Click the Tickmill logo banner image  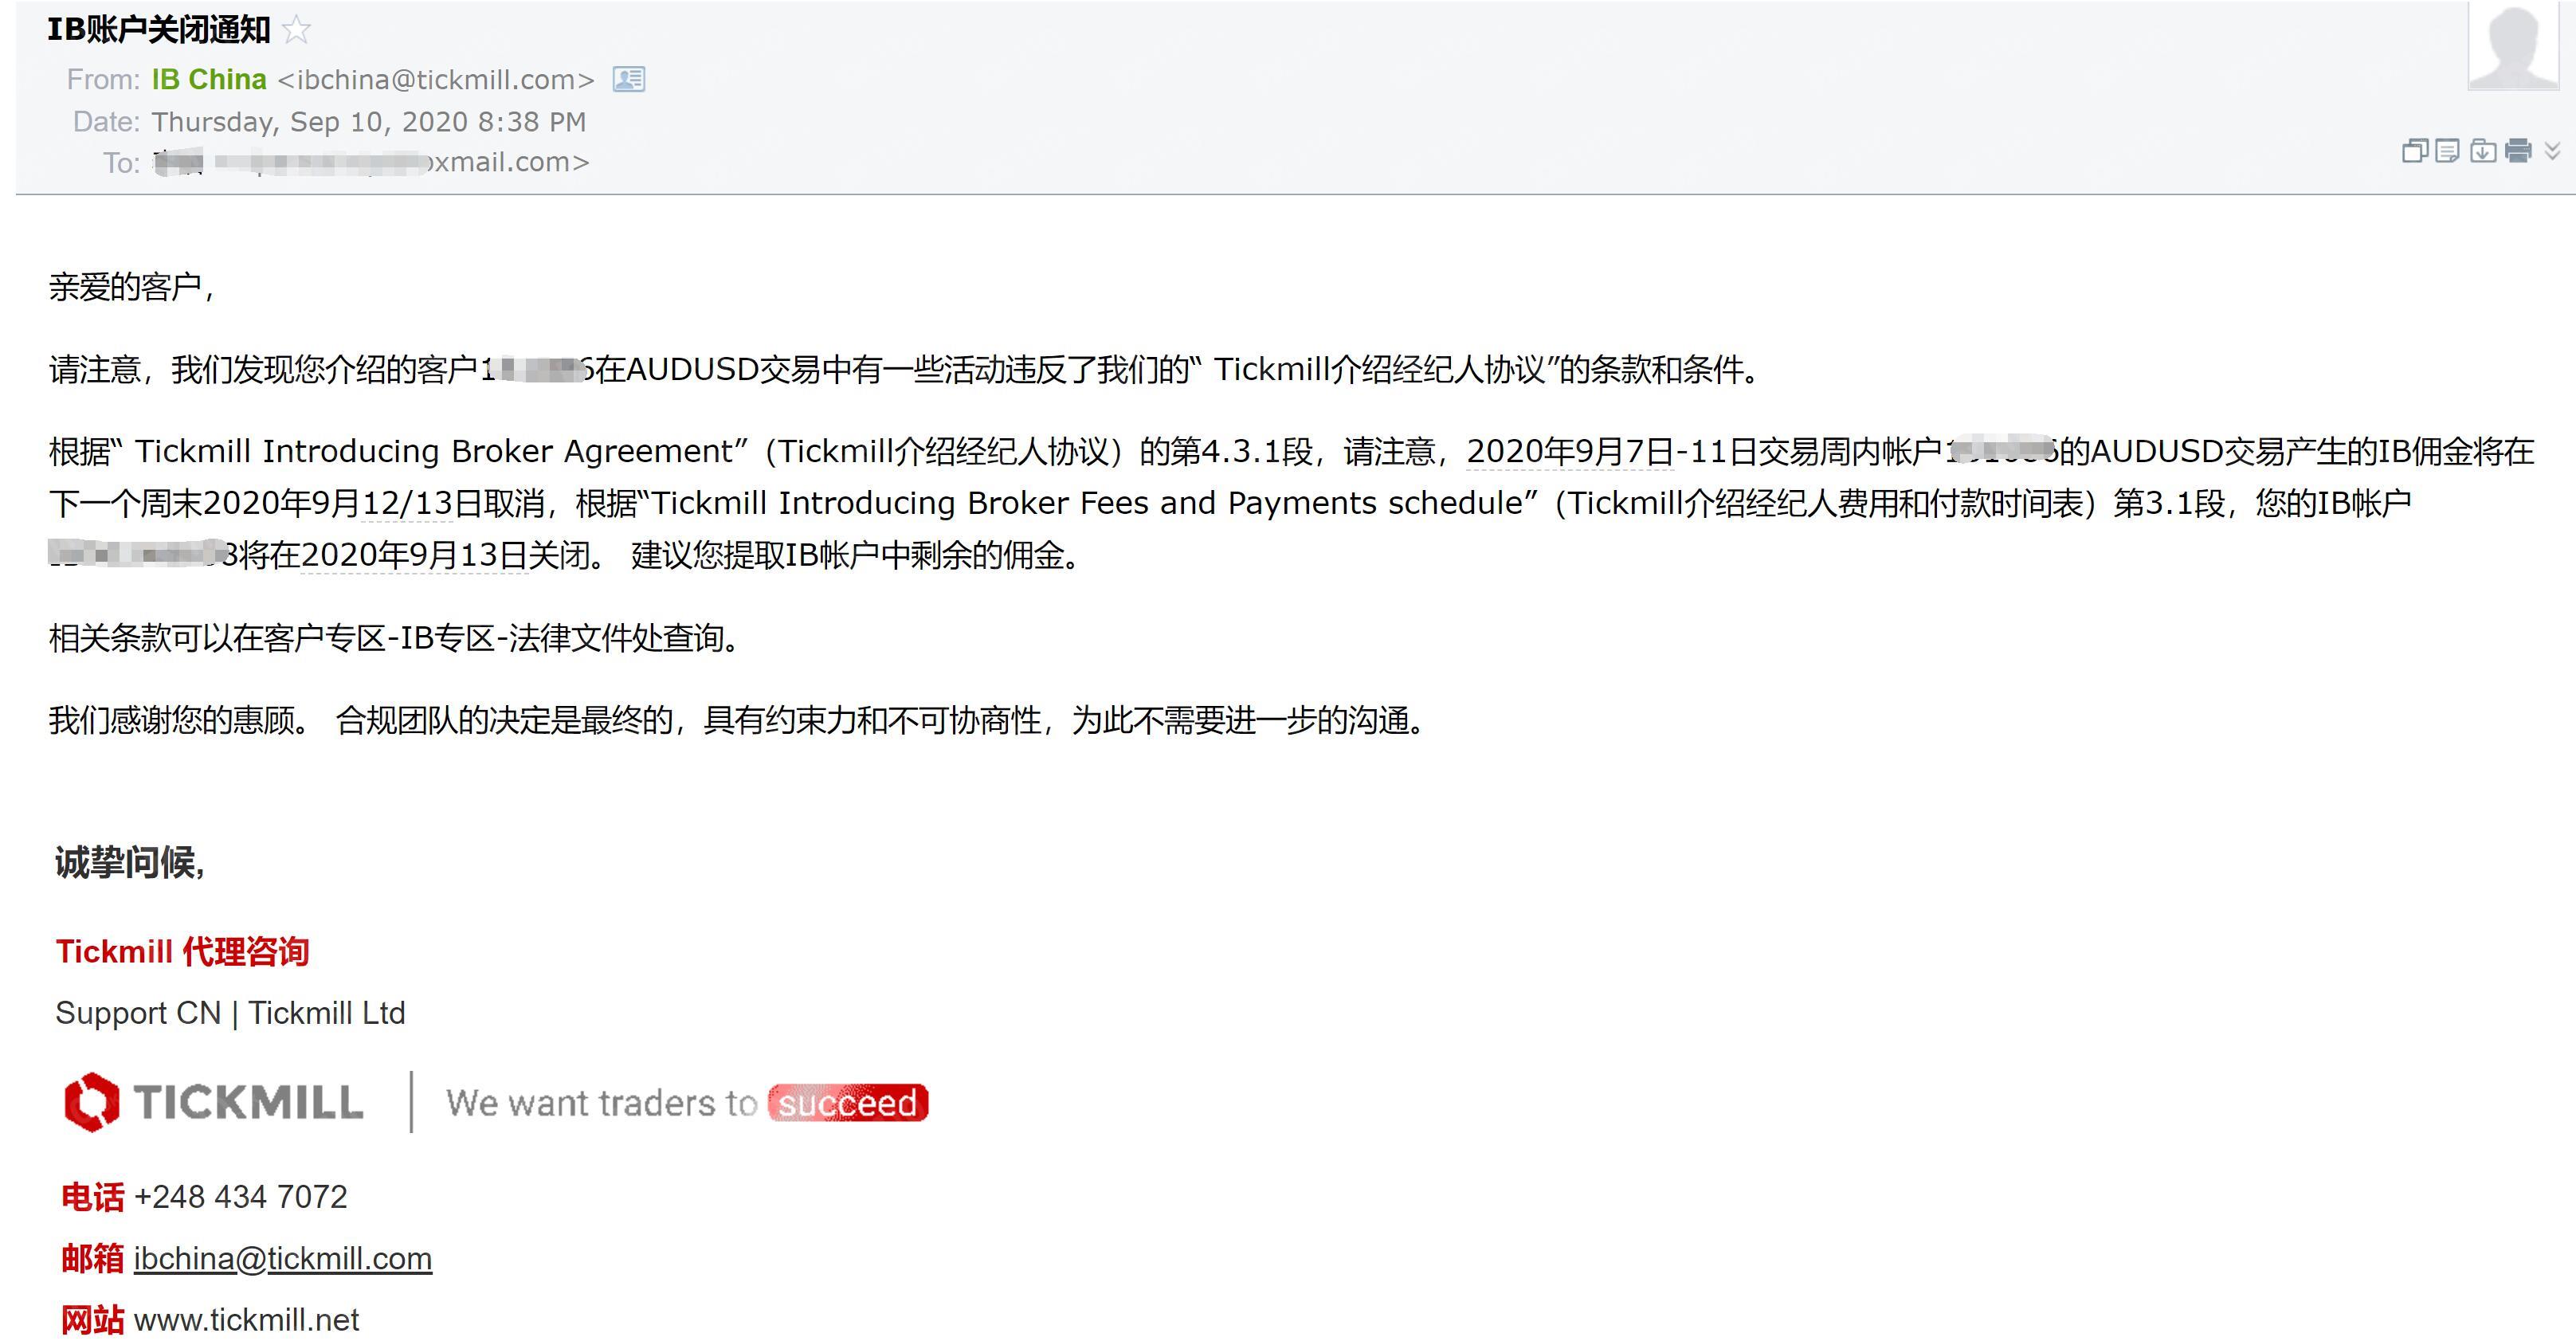[x=497, y=1102]
